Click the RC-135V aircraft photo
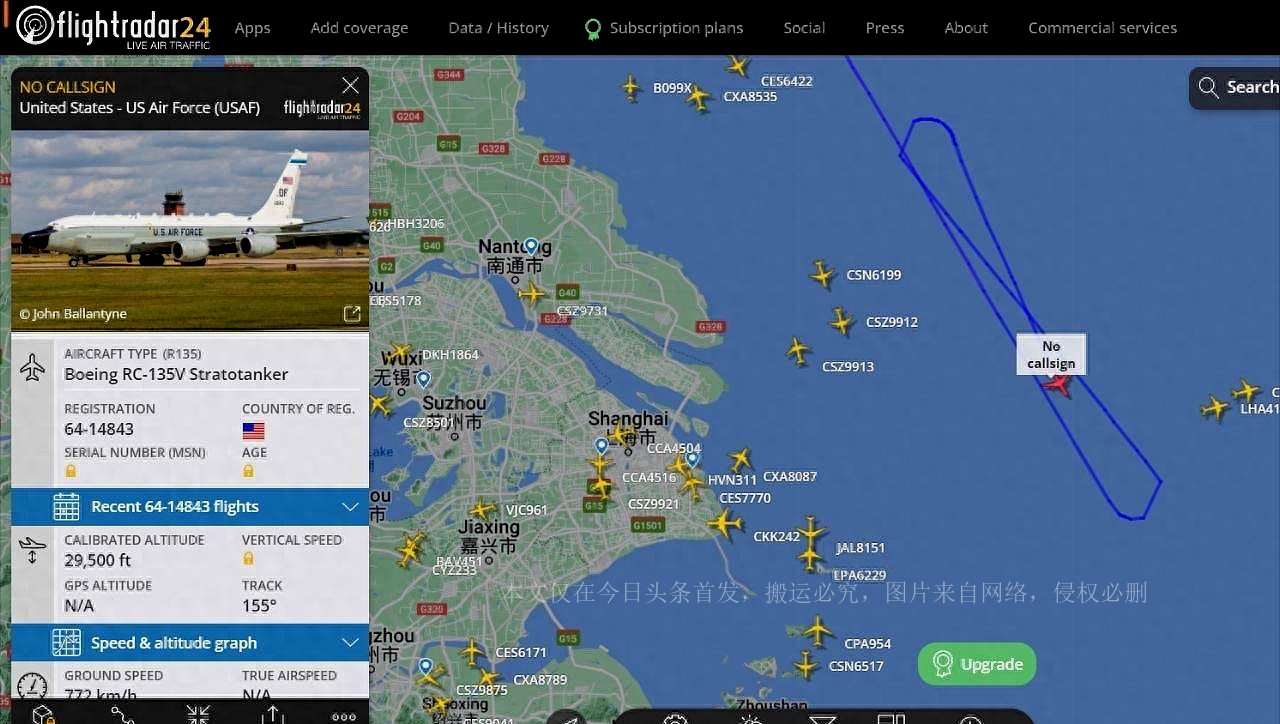The height and width of the screenshot is (724, 1280). tap(190, 230)
